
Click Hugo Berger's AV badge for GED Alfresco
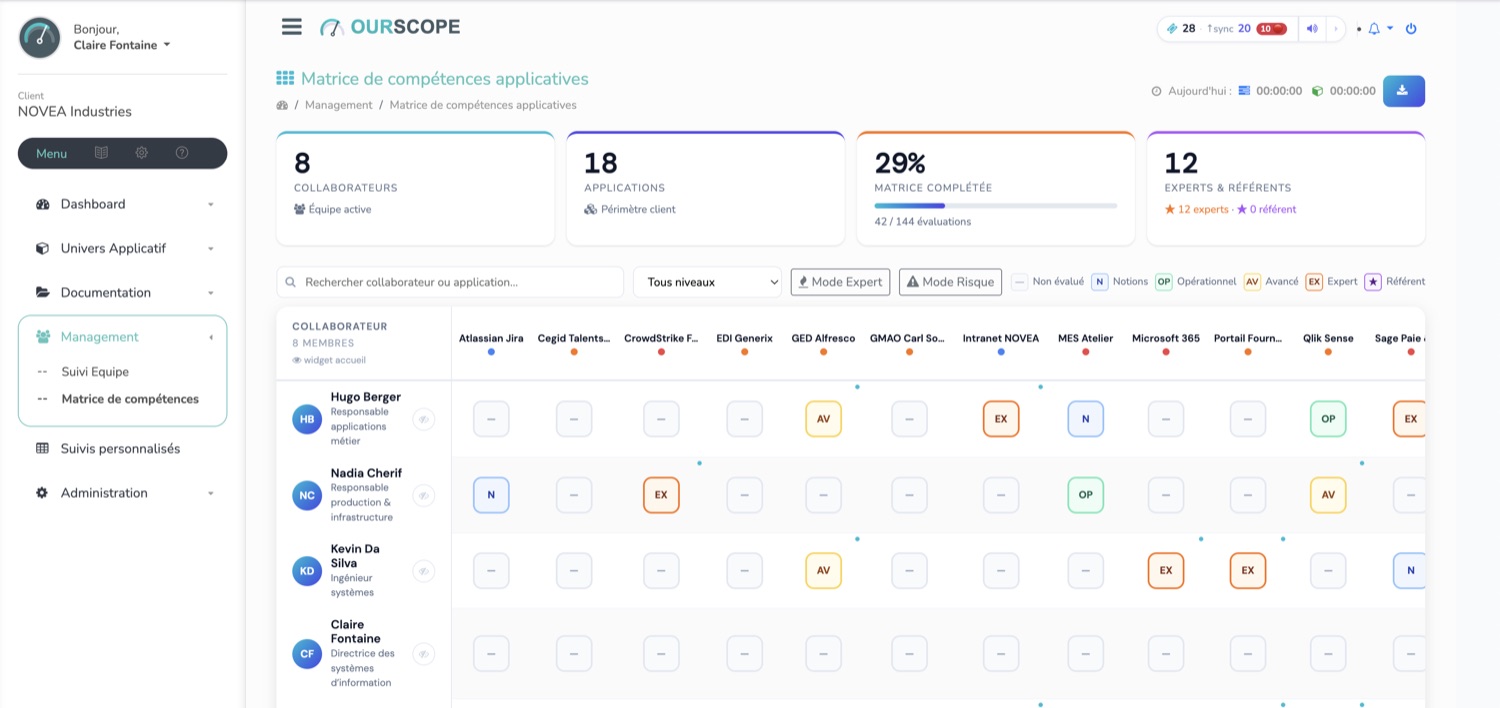pos(823,419)
